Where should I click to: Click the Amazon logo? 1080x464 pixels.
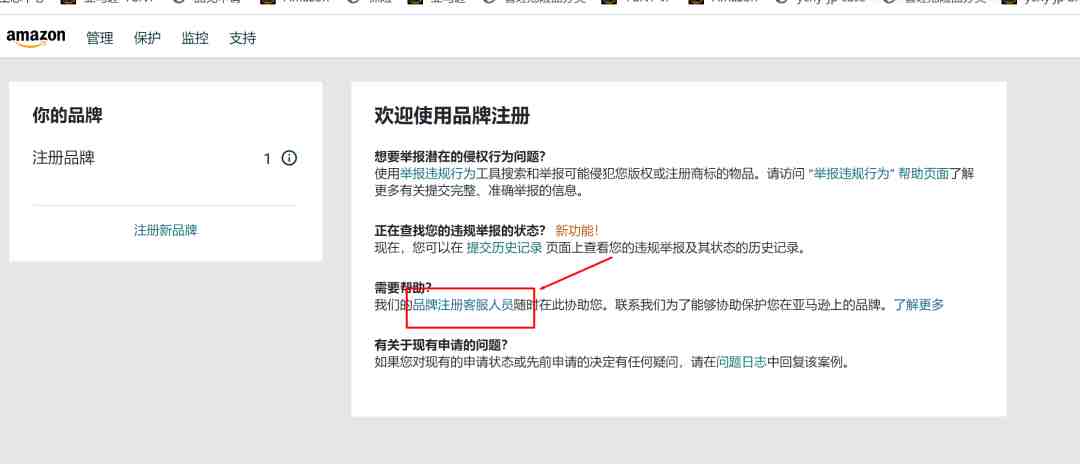[x=36, y=38]
